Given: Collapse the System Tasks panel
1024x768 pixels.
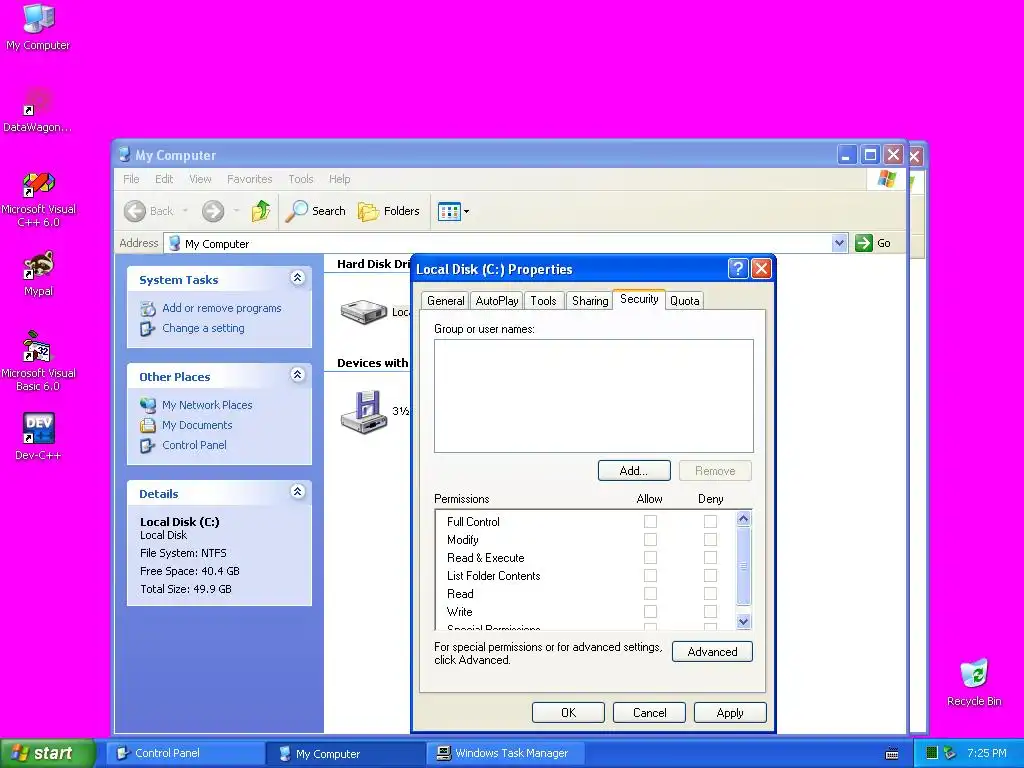Looking at the screenshot, I should [x=297, y=278].
